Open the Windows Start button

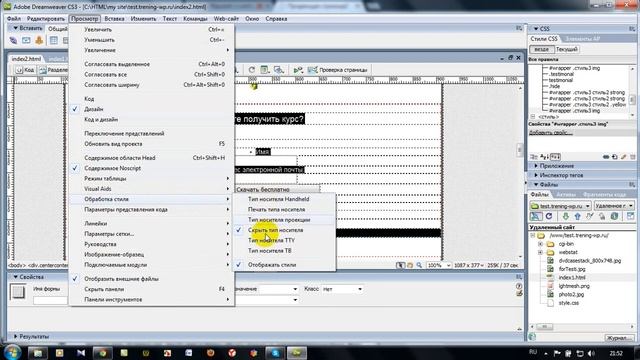(12, 352)
